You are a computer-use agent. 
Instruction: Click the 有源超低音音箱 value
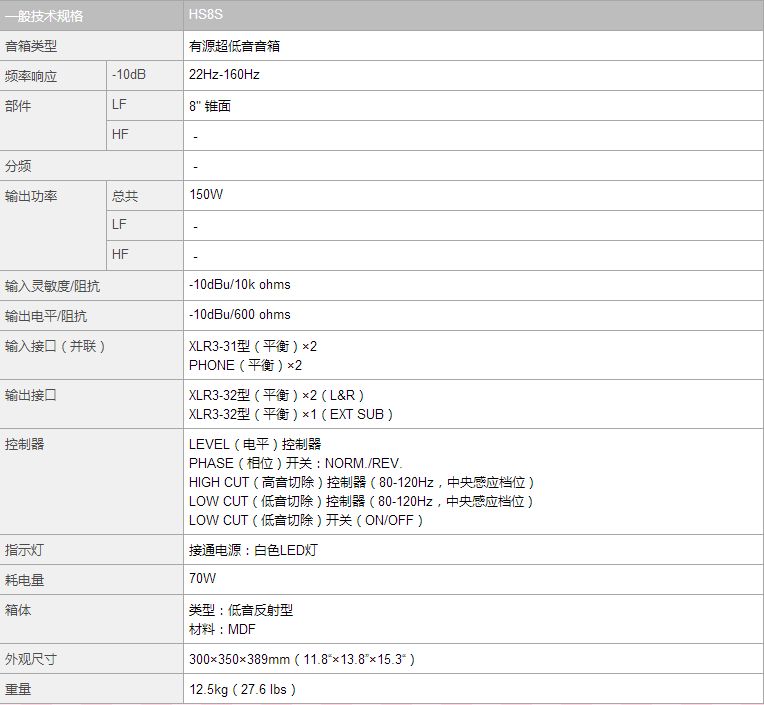click(x=234, y=46)
